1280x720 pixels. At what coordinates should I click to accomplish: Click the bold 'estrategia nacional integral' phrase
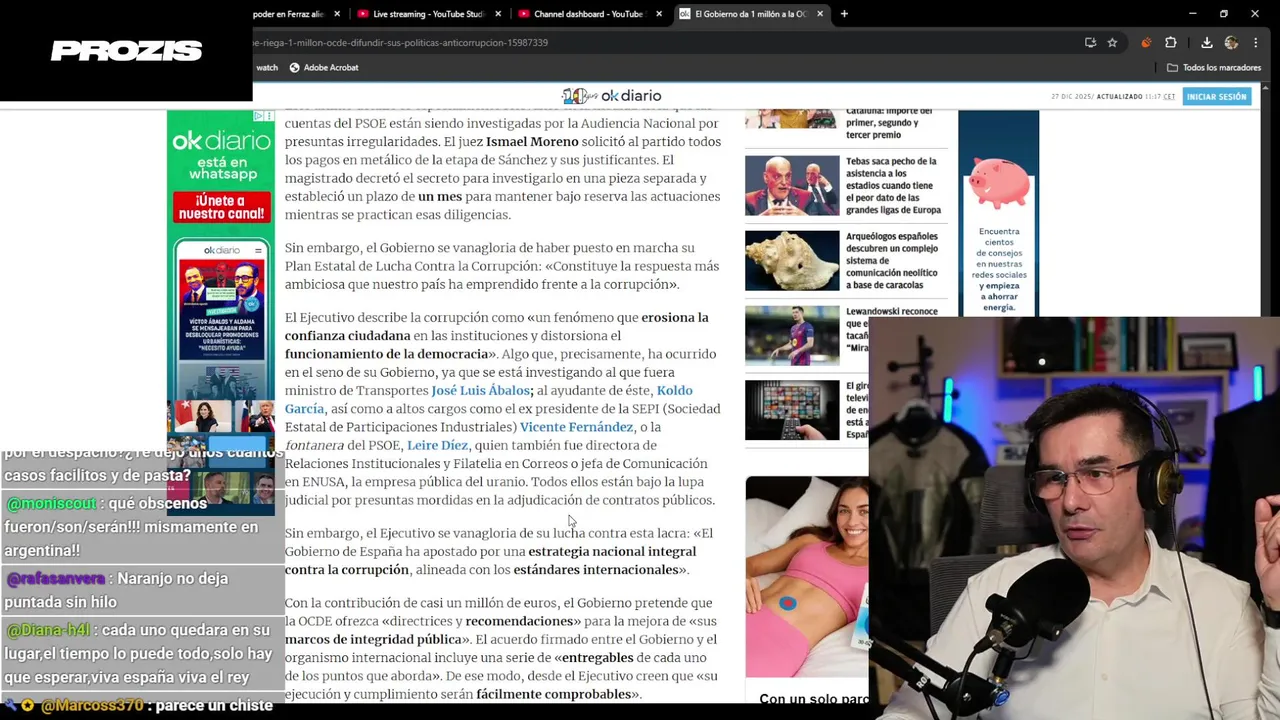point(612,552)
